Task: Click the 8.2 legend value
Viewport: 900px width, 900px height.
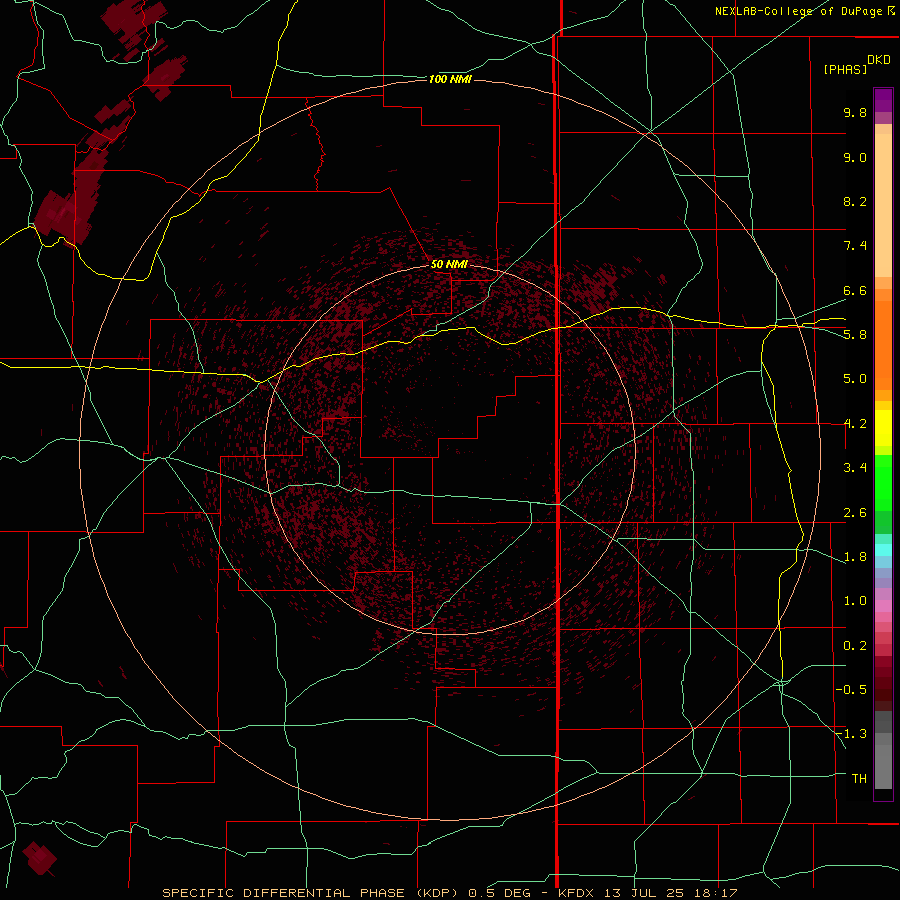Action: coord(855,201)
